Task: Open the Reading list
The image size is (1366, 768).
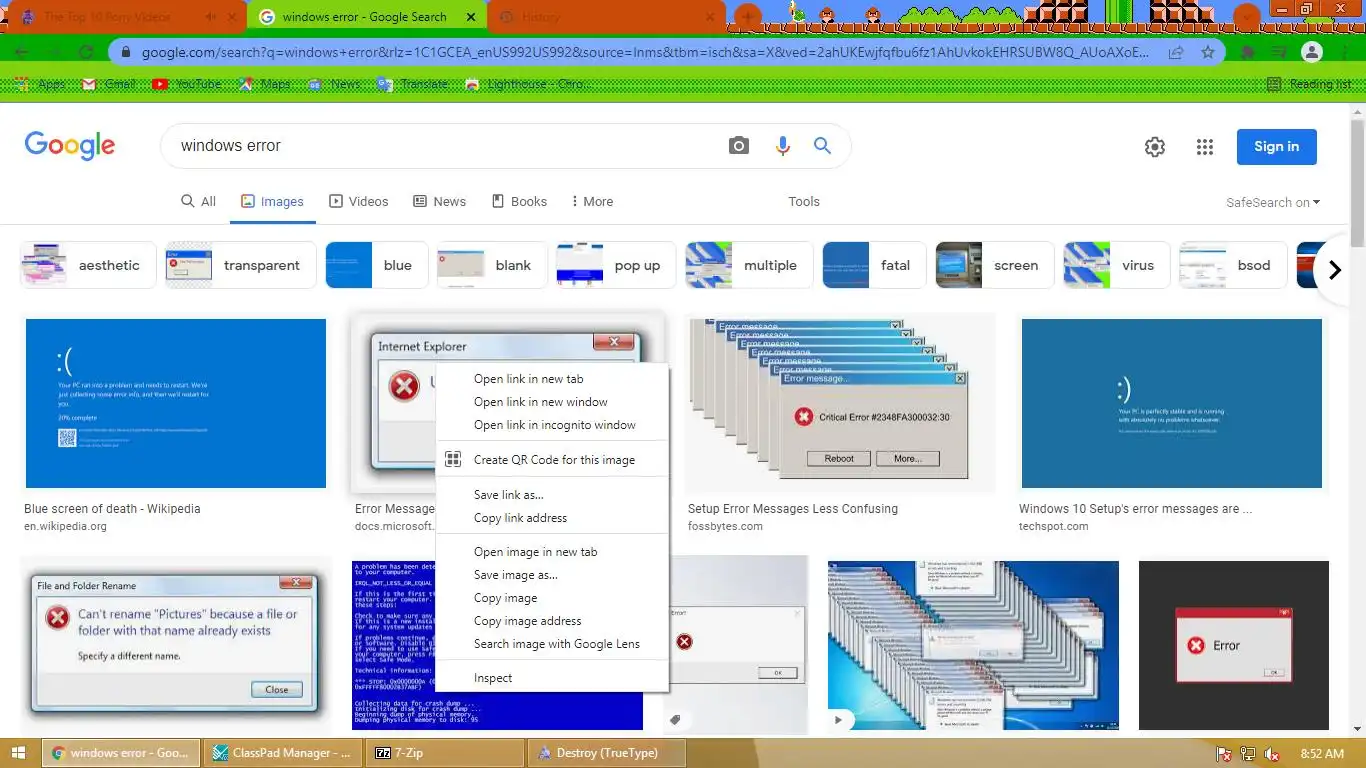Action: 1309,84
